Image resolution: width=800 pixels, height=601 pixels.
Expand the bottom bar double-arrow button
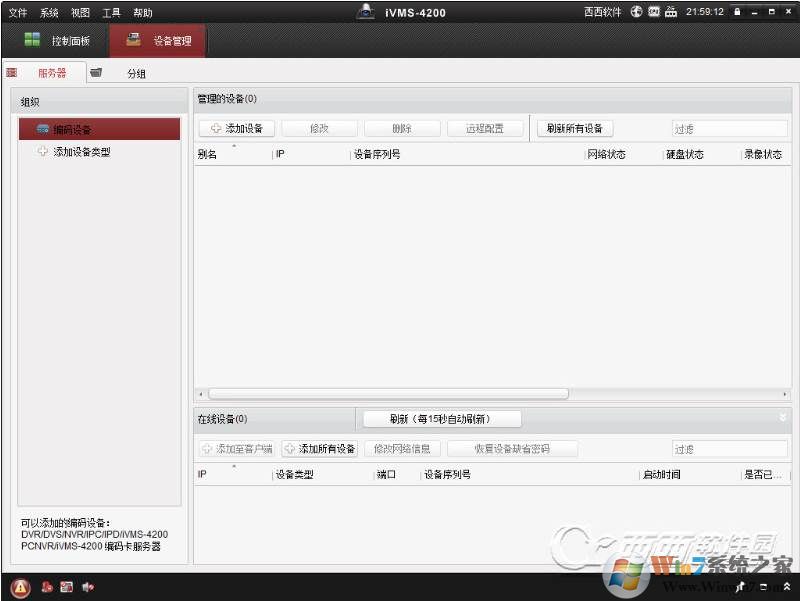pos(786,587)
